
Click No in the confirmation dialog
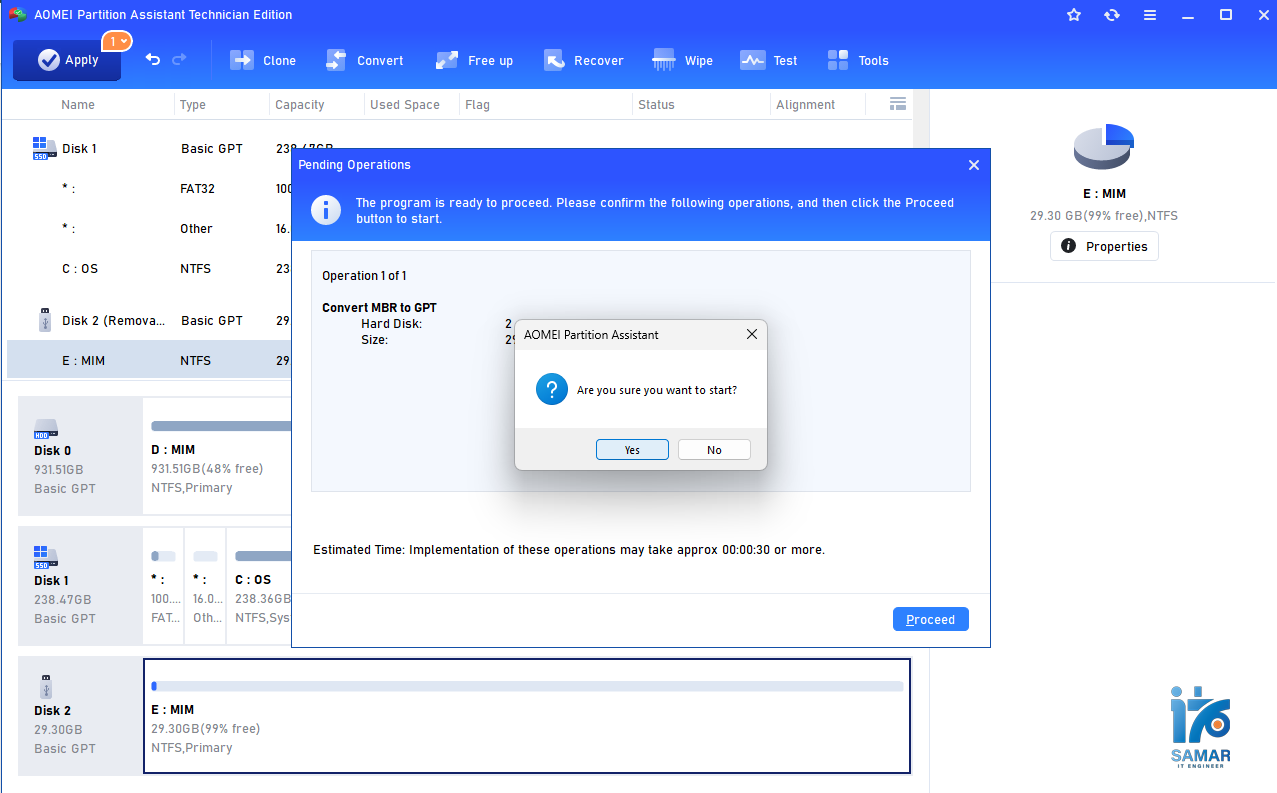coord(714,450)
